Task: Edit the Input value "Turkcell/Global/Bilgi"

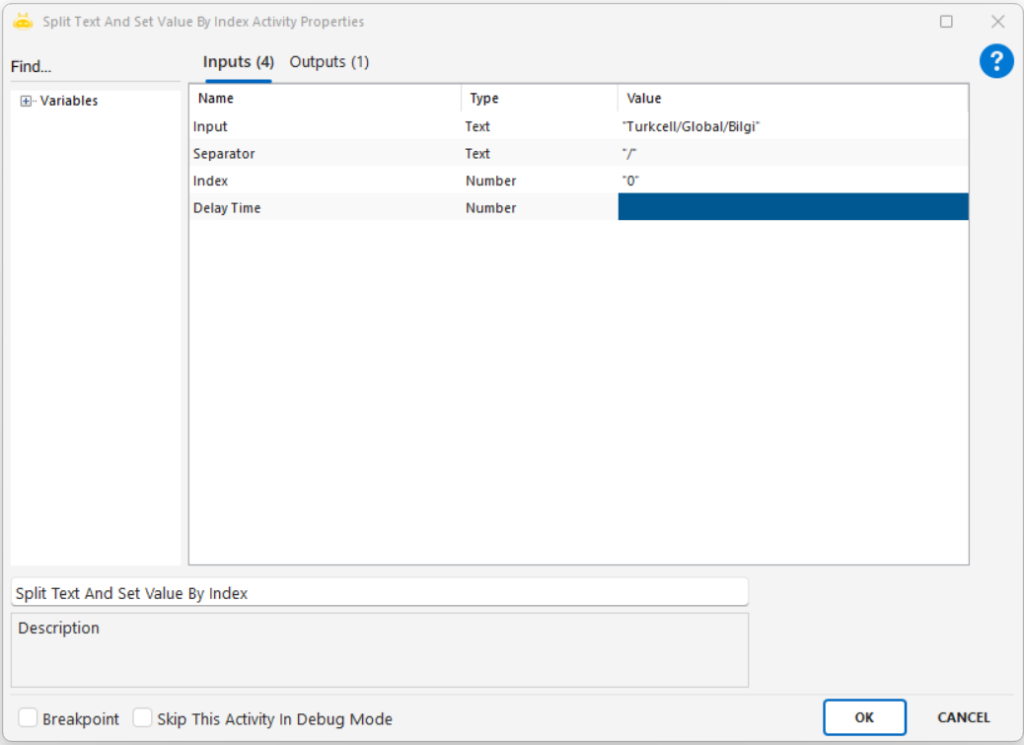Action: pyautogui.click(x=792, y=127)
